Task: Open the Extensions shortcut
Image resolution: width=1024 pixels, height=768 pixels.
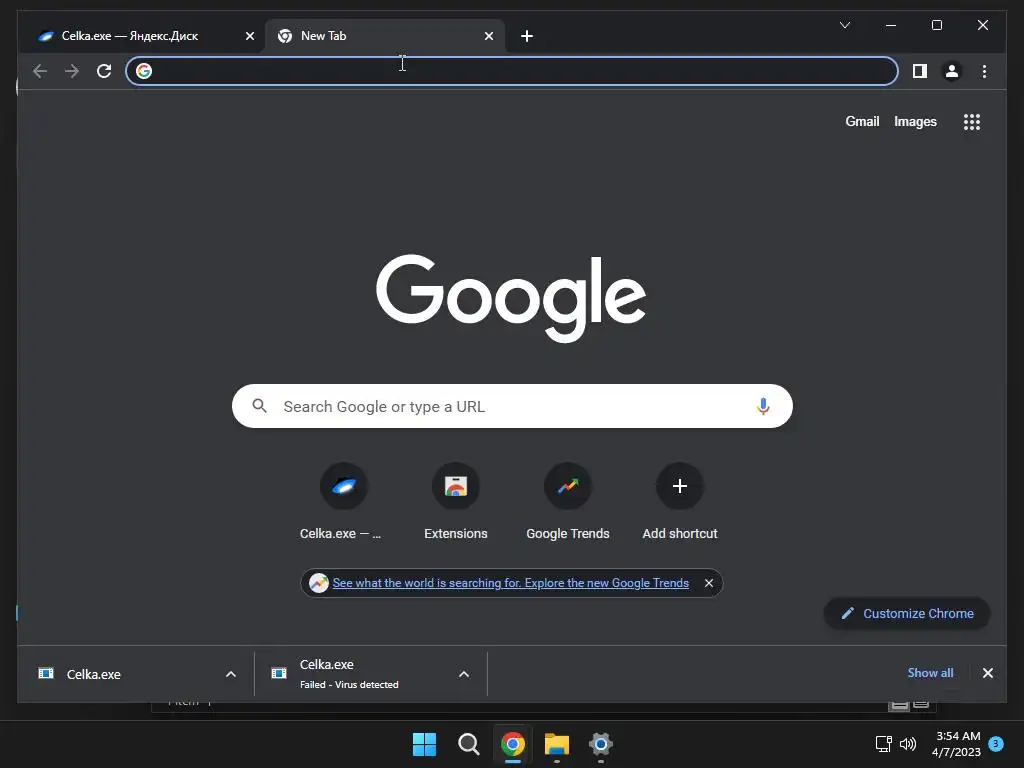Action: 455,503
